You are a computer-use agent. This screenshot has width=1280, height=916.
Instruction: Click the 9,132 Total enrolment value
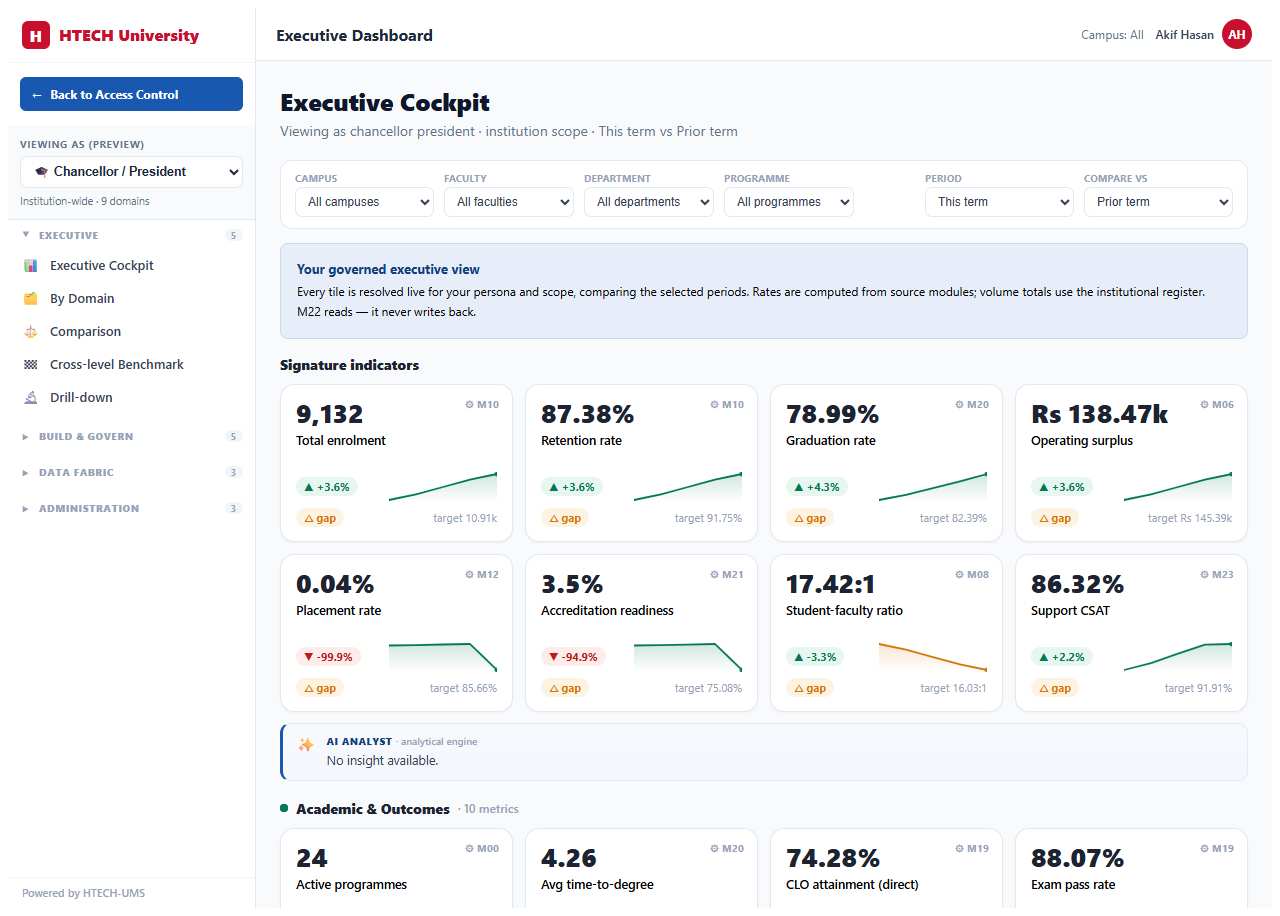pos(330,414)
